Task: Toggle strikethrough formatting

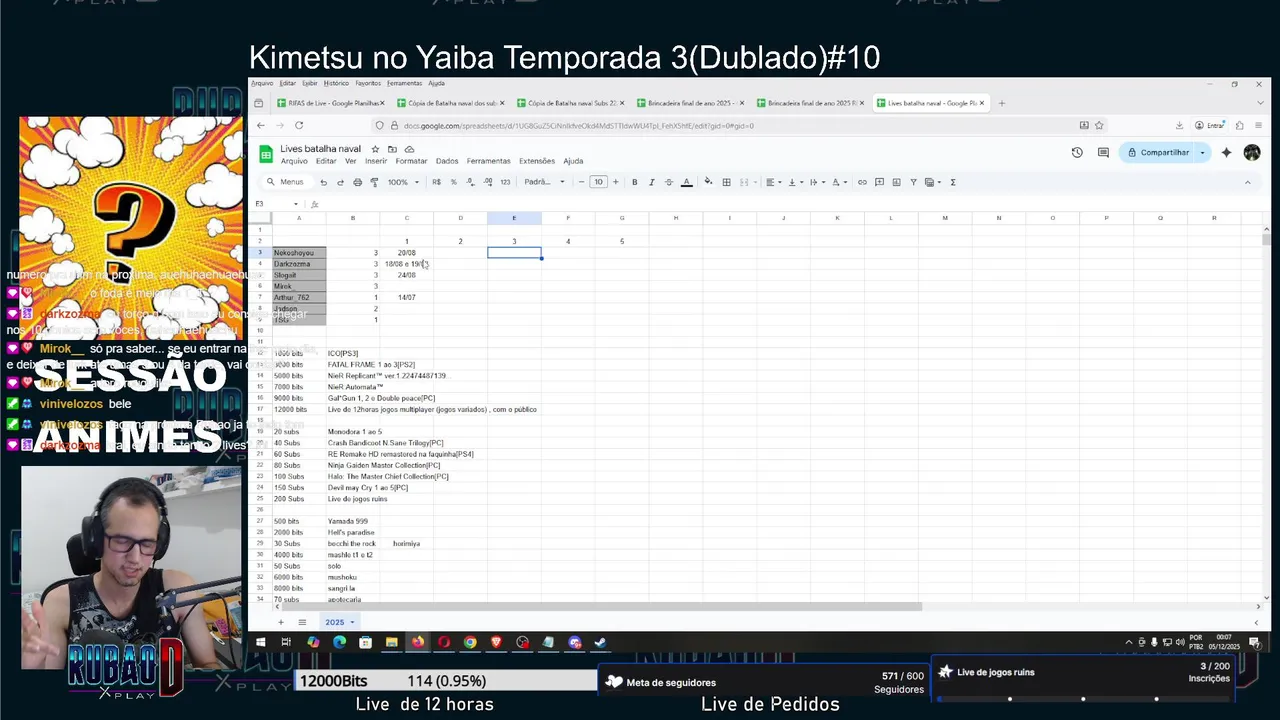Action: pos(668,182)
